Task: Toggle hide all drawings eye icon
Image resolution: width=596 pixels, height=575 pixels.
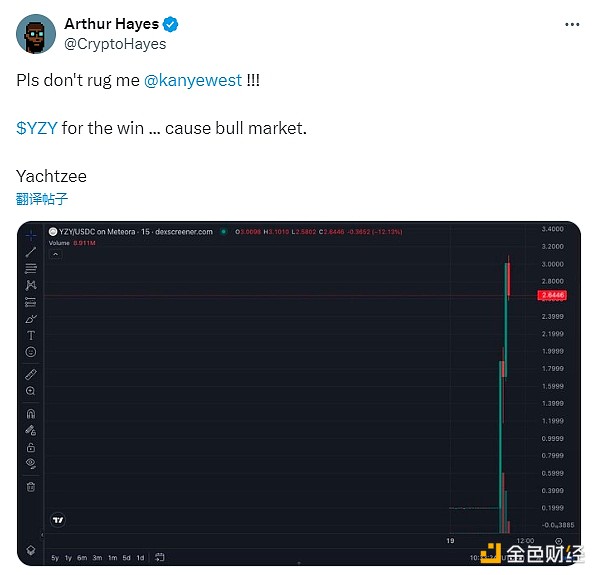Action: [x=31, y=464]
